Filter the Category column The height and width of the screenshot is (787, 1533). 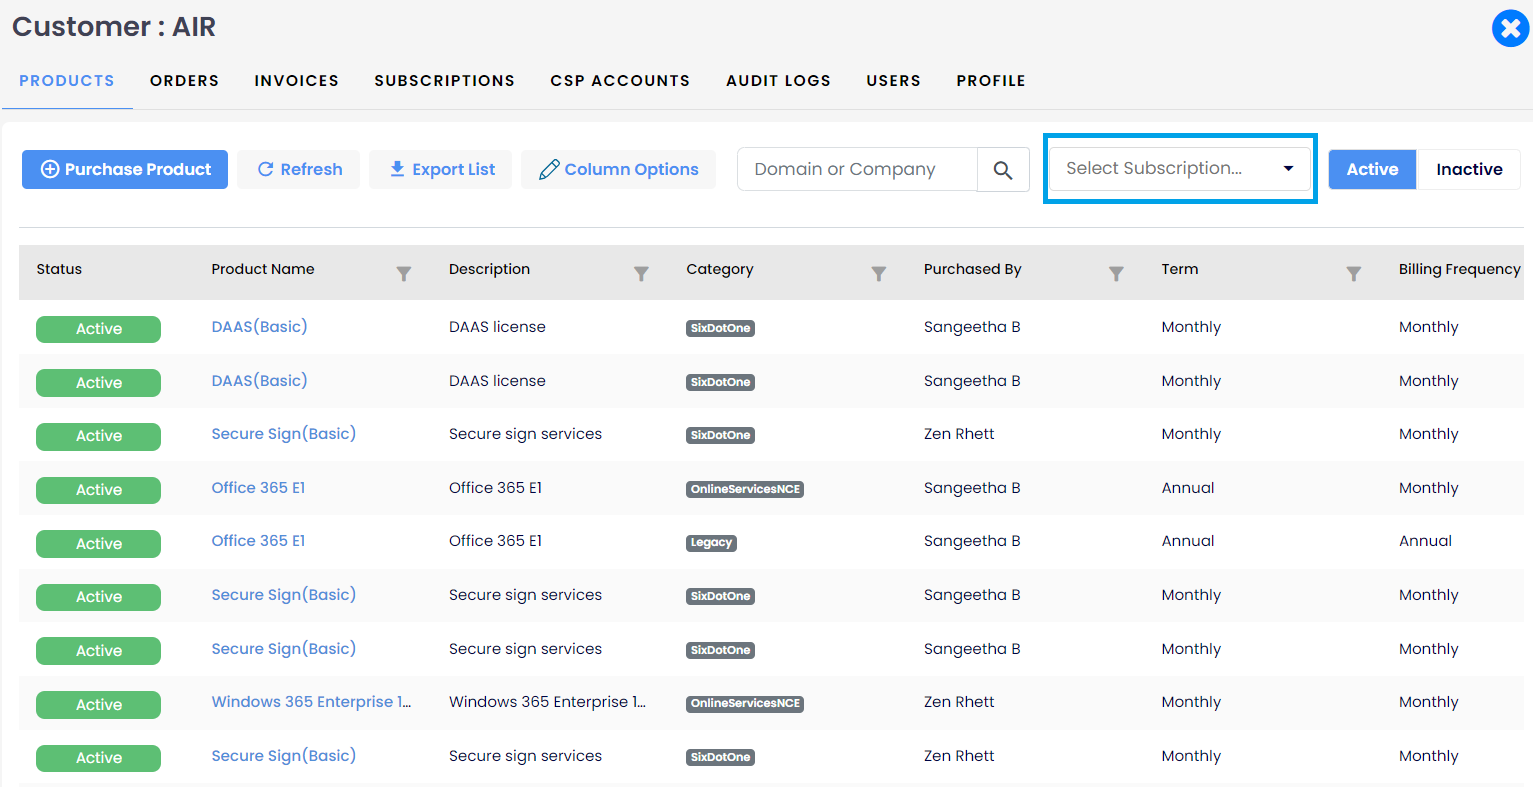[879, 273]
